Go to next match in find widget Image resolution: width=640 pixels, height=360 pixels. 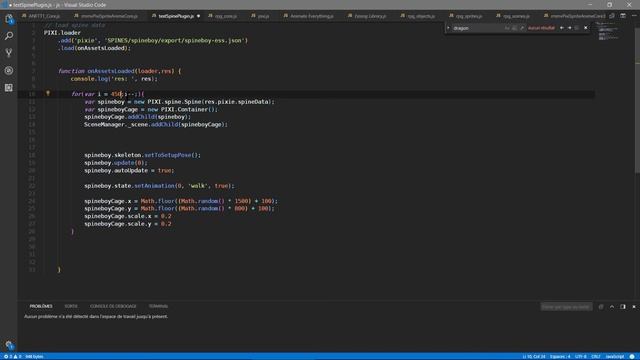[x=569, y=28]
